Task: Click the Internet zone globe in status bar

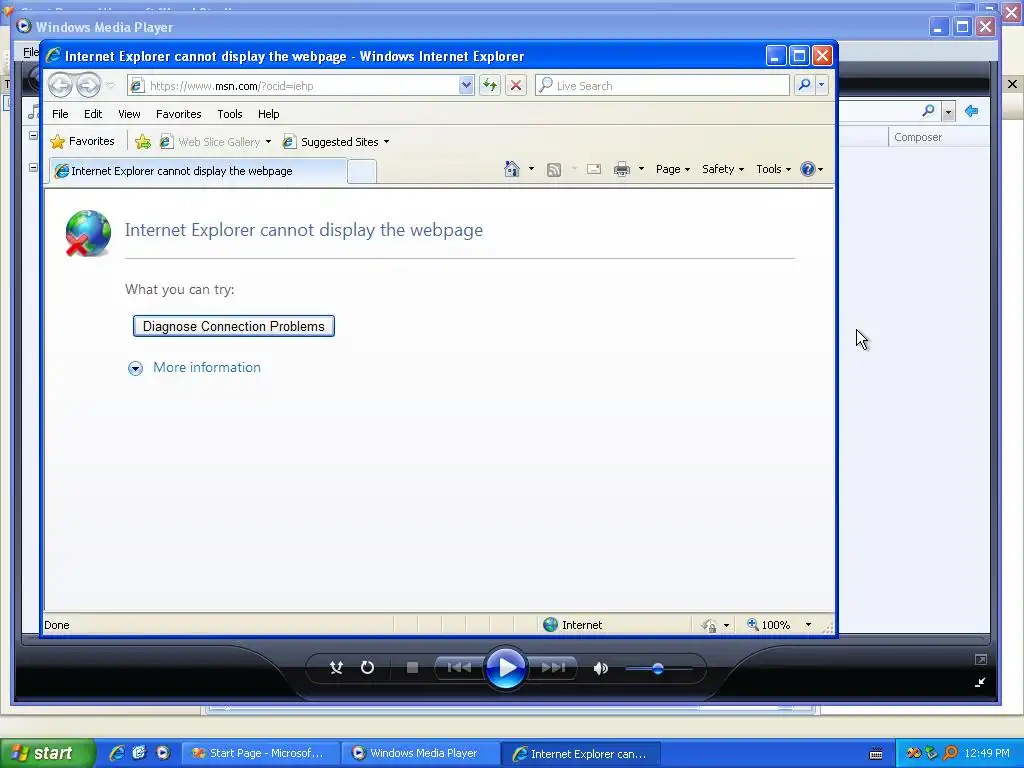Action: click(x=551, y=625)
